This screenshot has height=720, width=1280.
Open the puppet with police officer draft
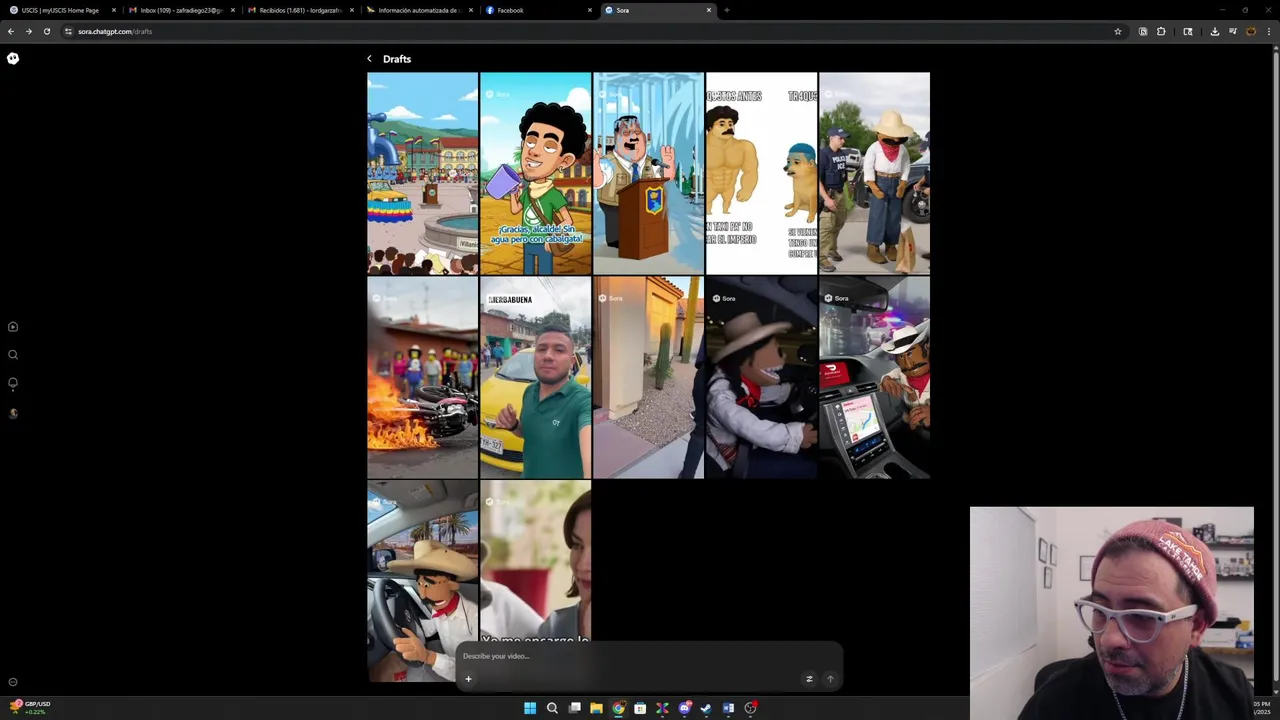(874, 173)
